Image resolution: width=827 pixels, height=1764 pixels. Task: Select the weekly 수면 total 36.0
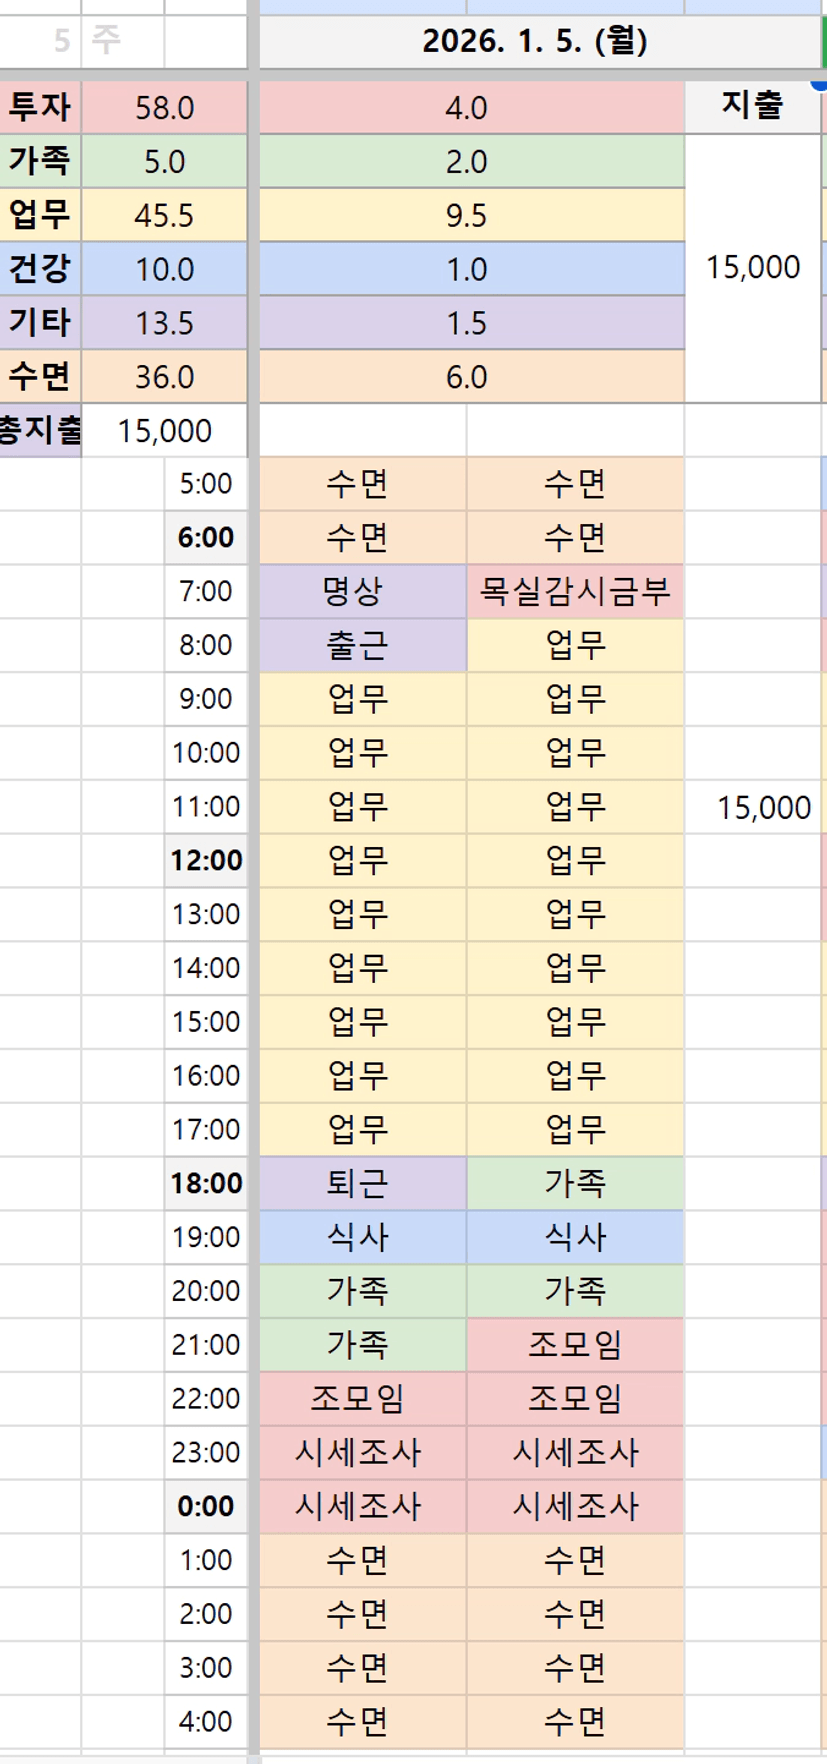pyautogui.click(x=164, y=377)
